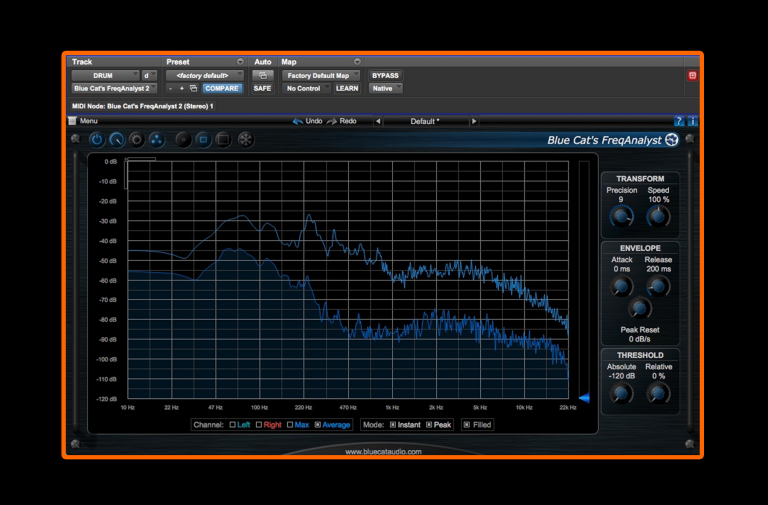Click the Auto automation-enable window icon
This screenshot has width=768, height=505.
tap(263, 75)
